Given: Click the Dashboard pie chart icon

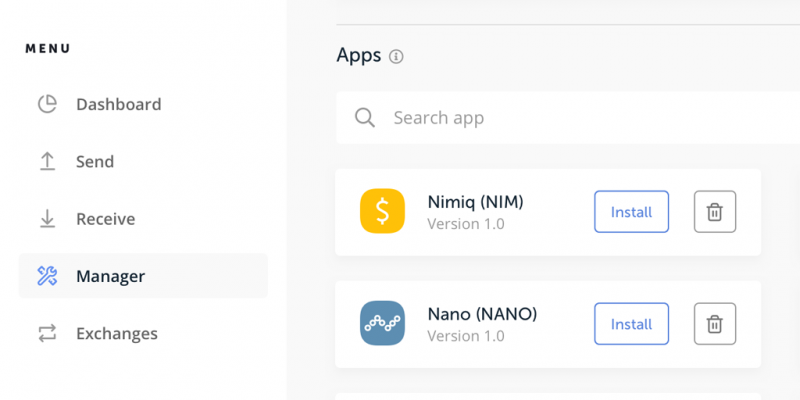Looking at the screenshot, I should pos(48,104).
